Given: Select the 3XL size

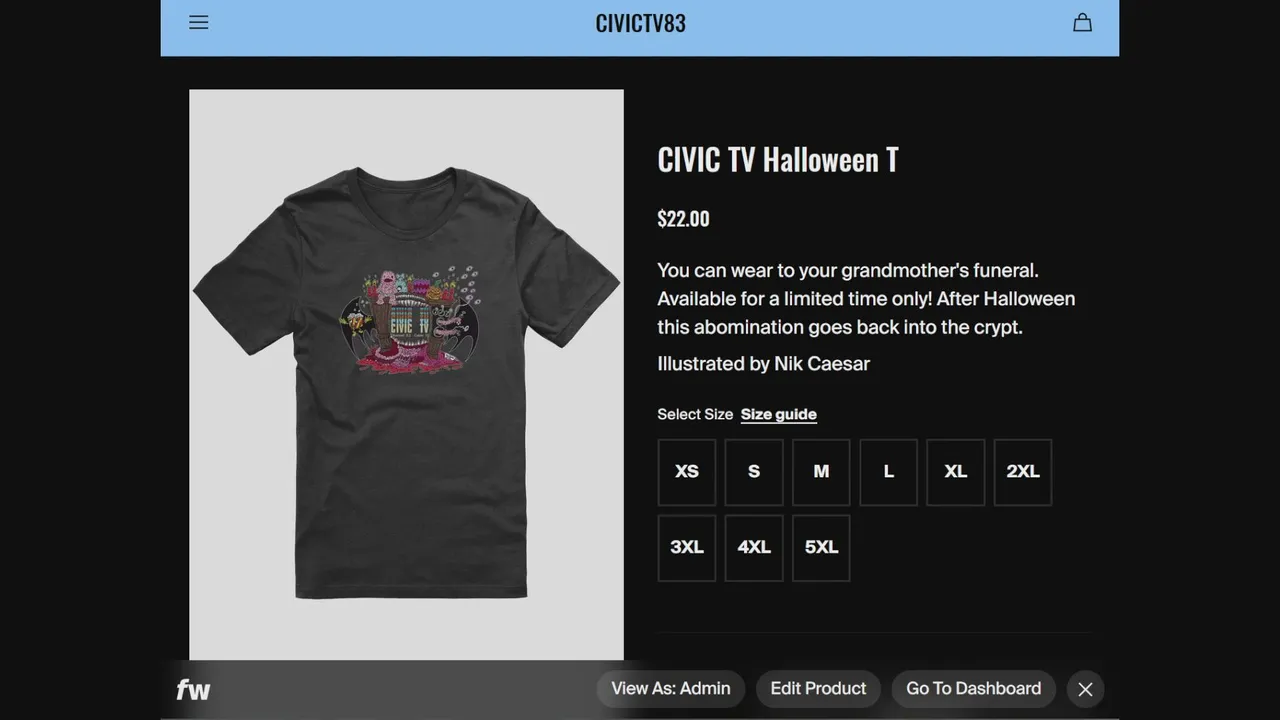Looking at the screenshot, I should (x=687, y=548).
